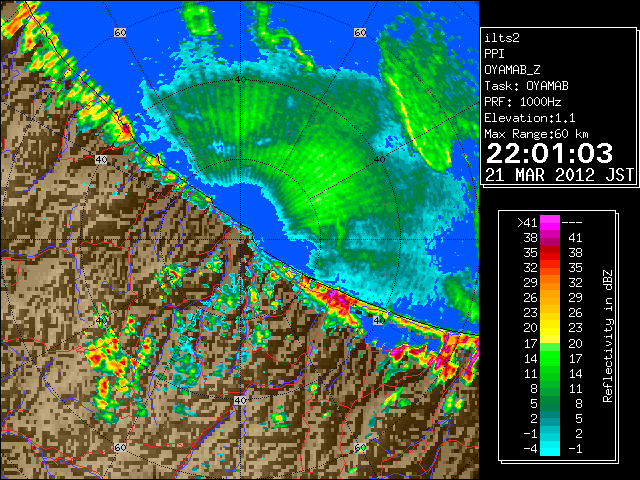Click the PRF: 1000Hz value
The height and width of the screenshot is (480, 640).
[x=522, y=102]
